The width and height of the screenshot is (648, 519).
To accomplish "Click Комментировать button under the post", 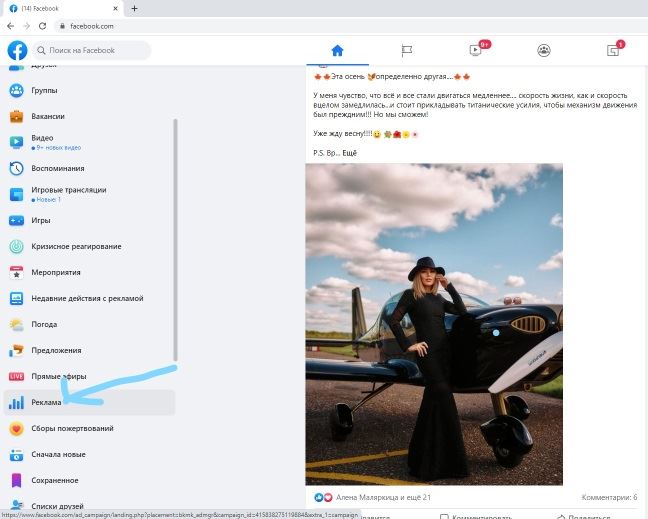I will click(476, 517).
